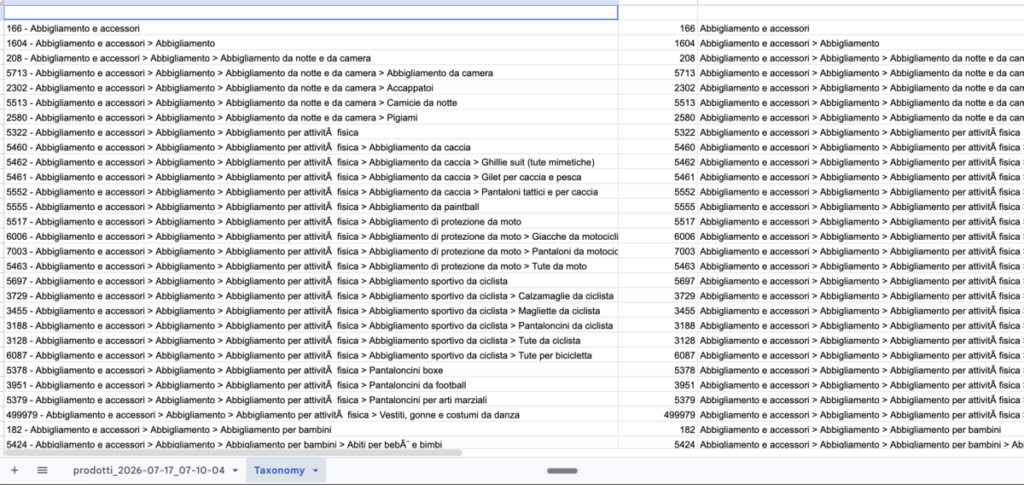Select right-column cell beside number 182
This screenshot has width=1024, height=485.
point(861,430)
